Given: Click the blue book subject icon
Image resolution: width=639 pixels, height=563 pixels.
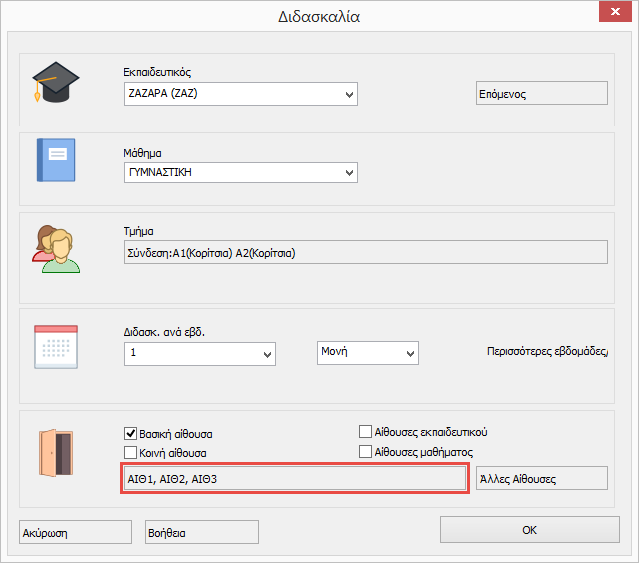Looking at the screenshot, I should click(56, 160).
